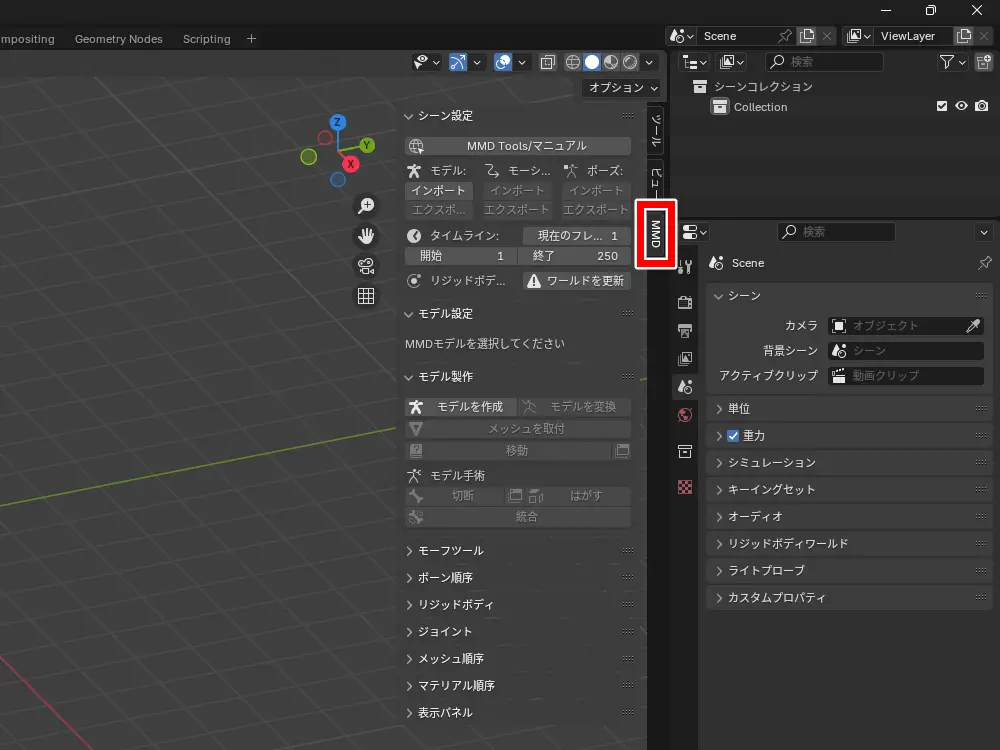Click the 終了 frame value field
The image size is (1000, 750).
[576, 256]
